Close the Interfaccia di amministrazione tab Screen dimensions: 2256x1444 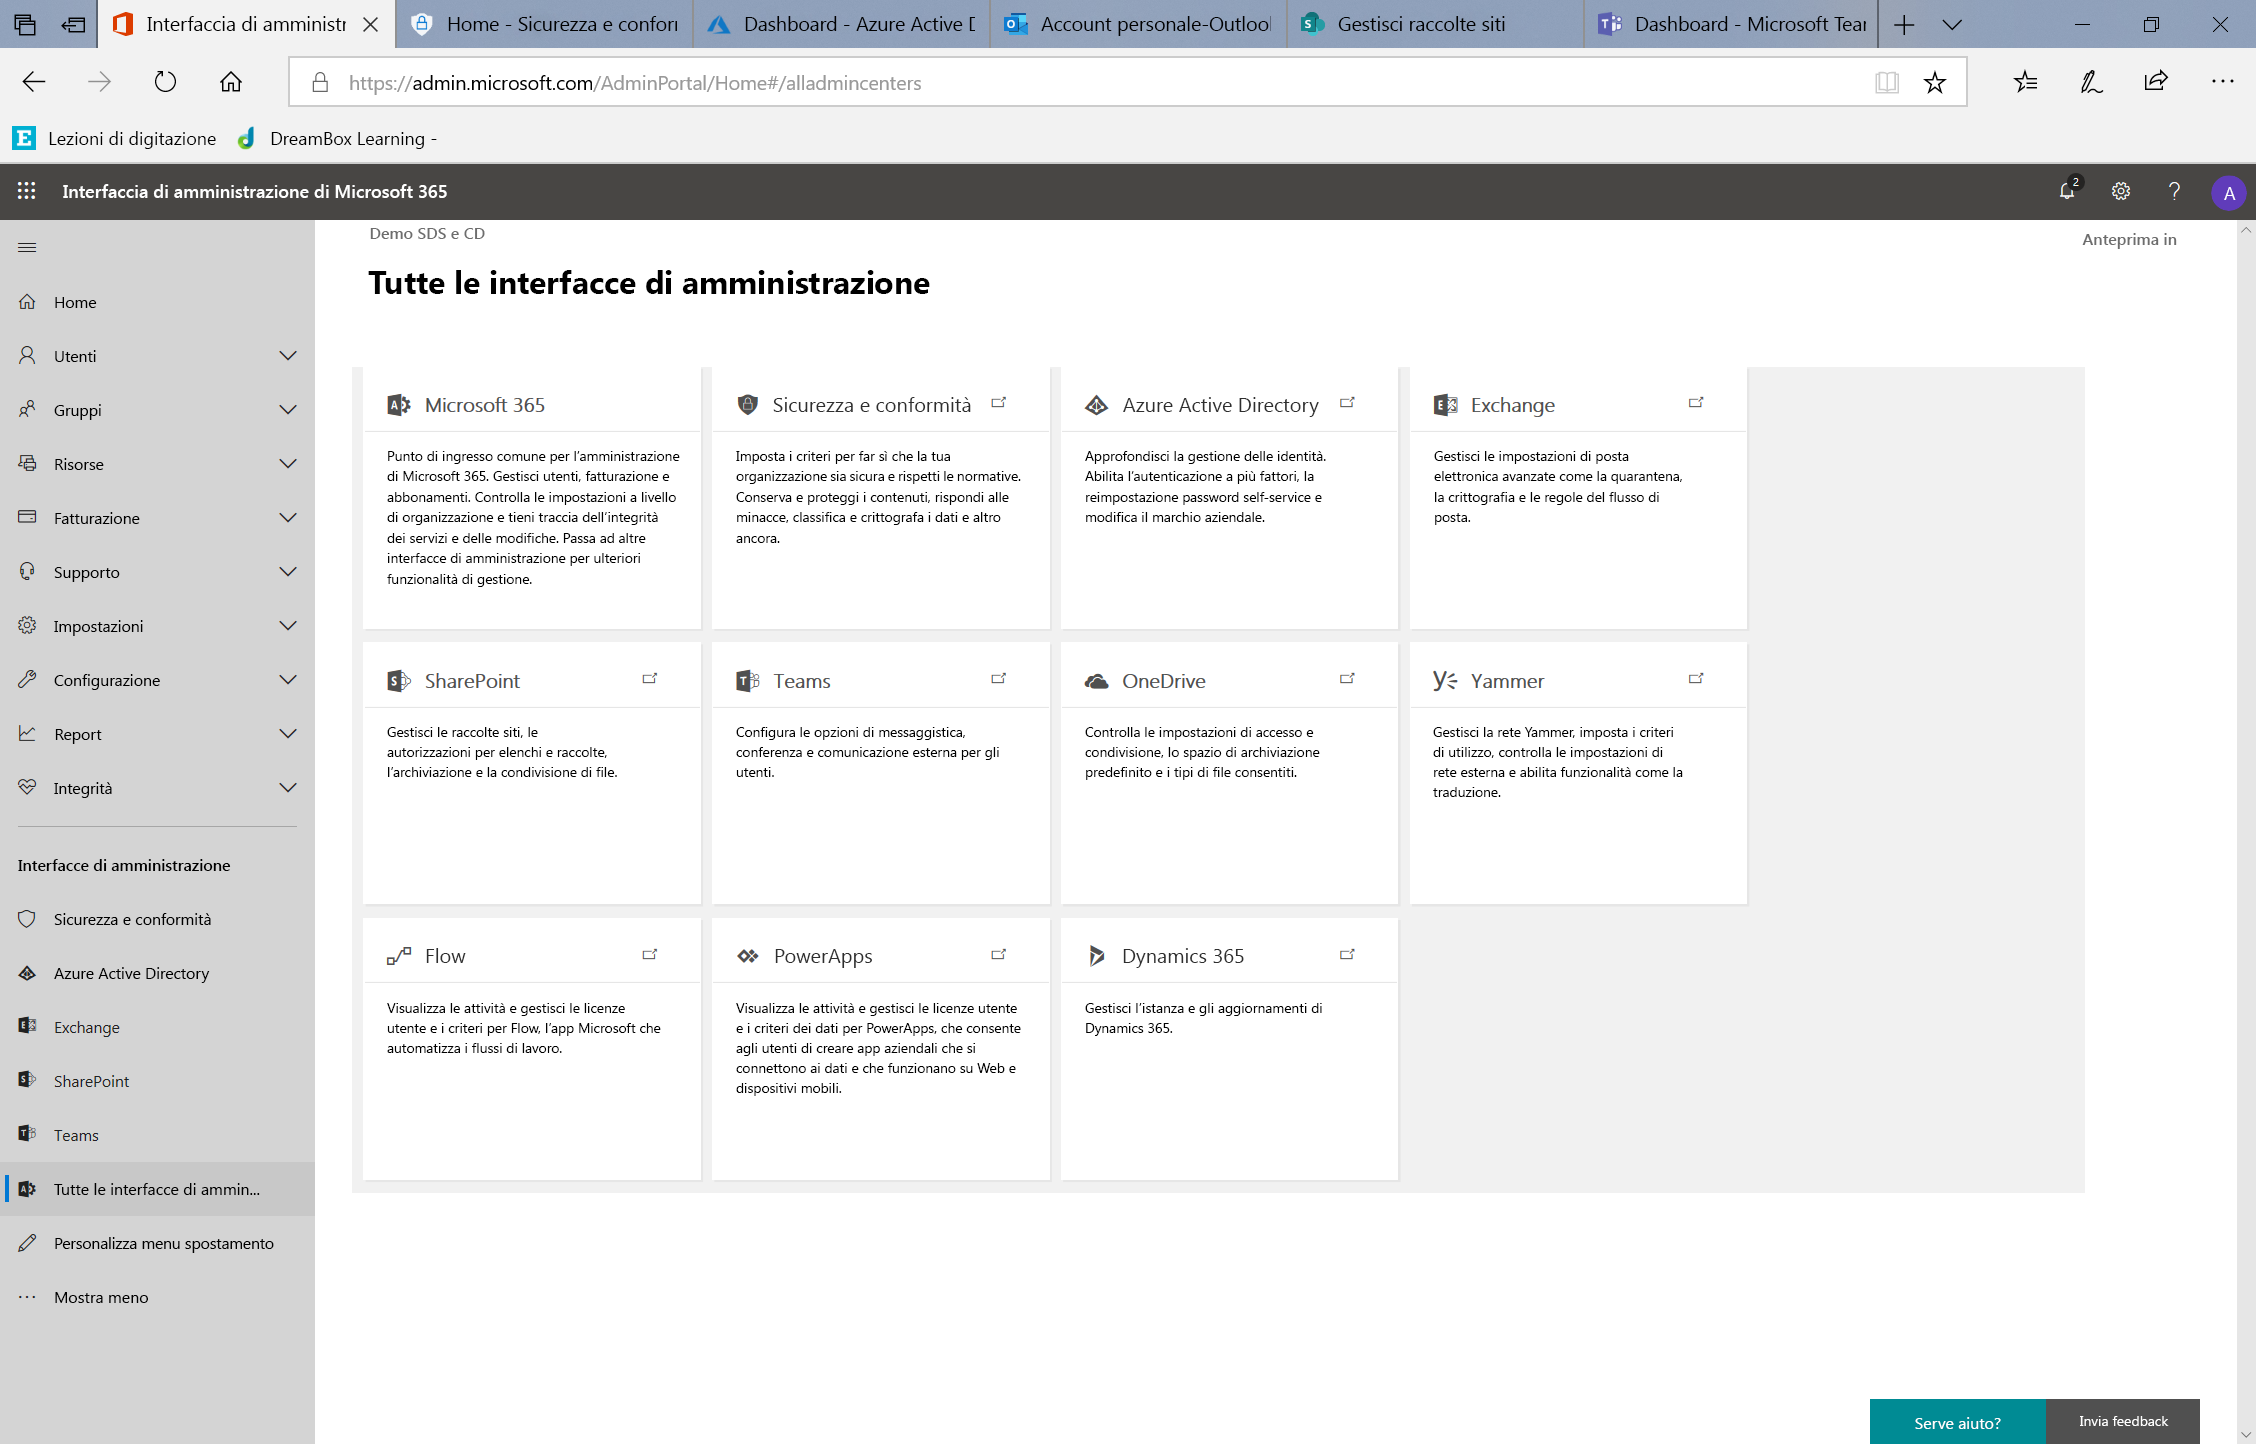click(x=370, y=25)
